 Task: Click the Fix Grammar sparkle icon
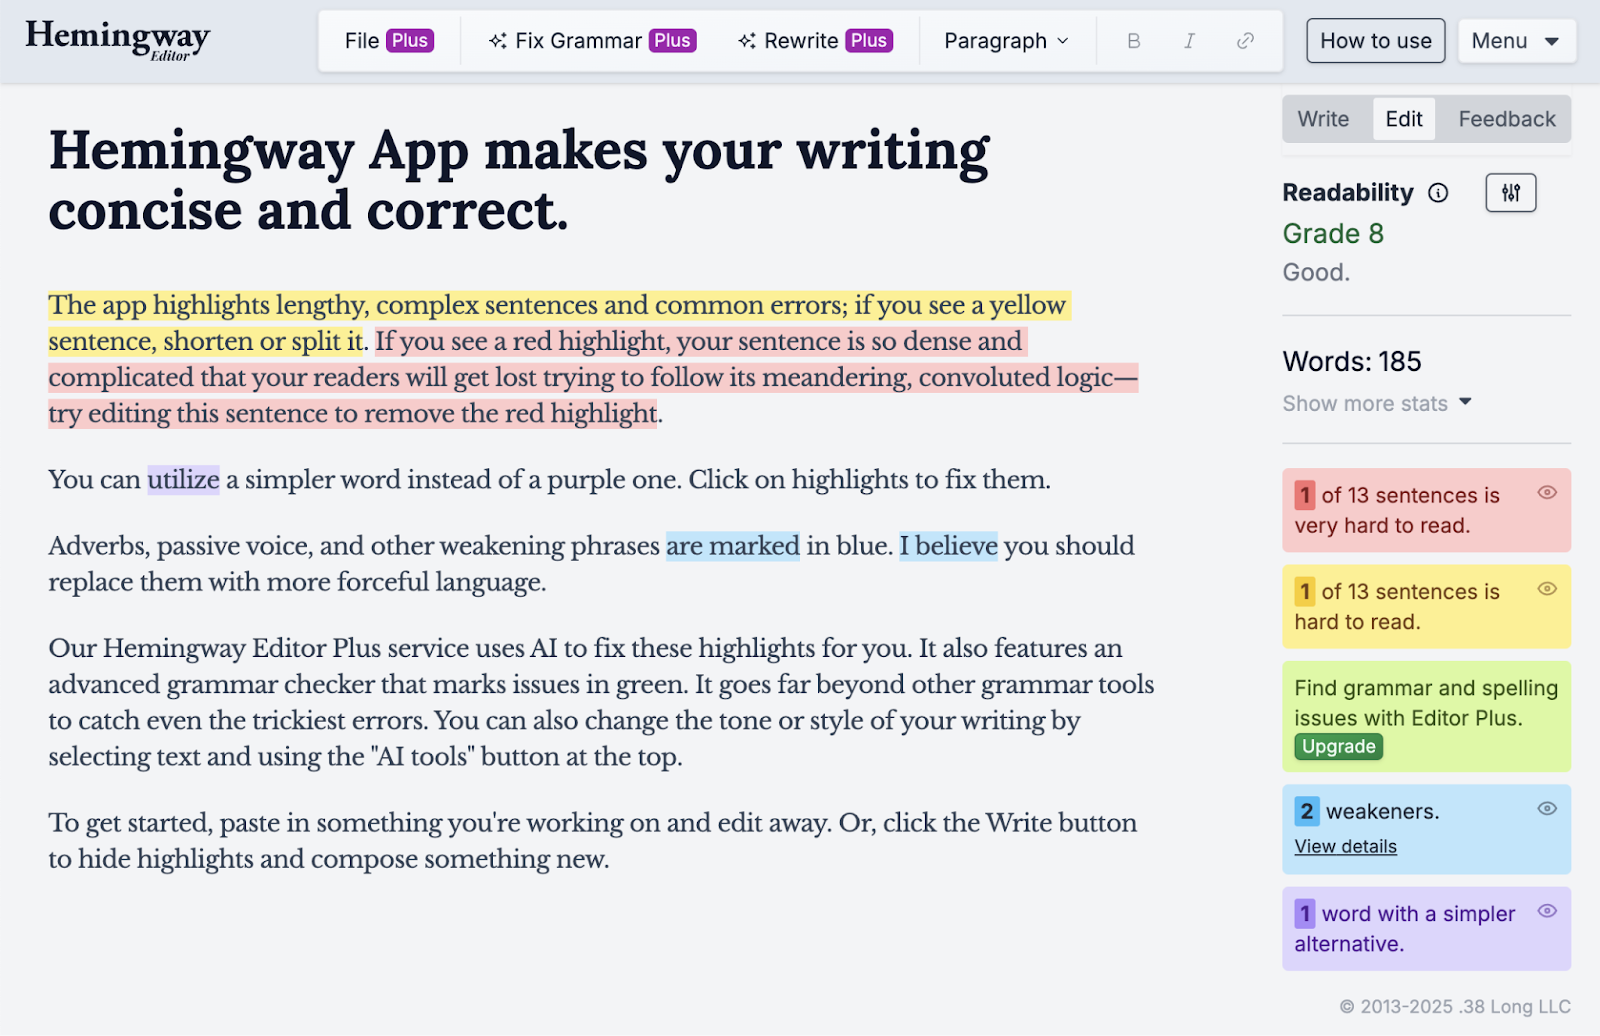pyautogui.click(x=498, y=40)
